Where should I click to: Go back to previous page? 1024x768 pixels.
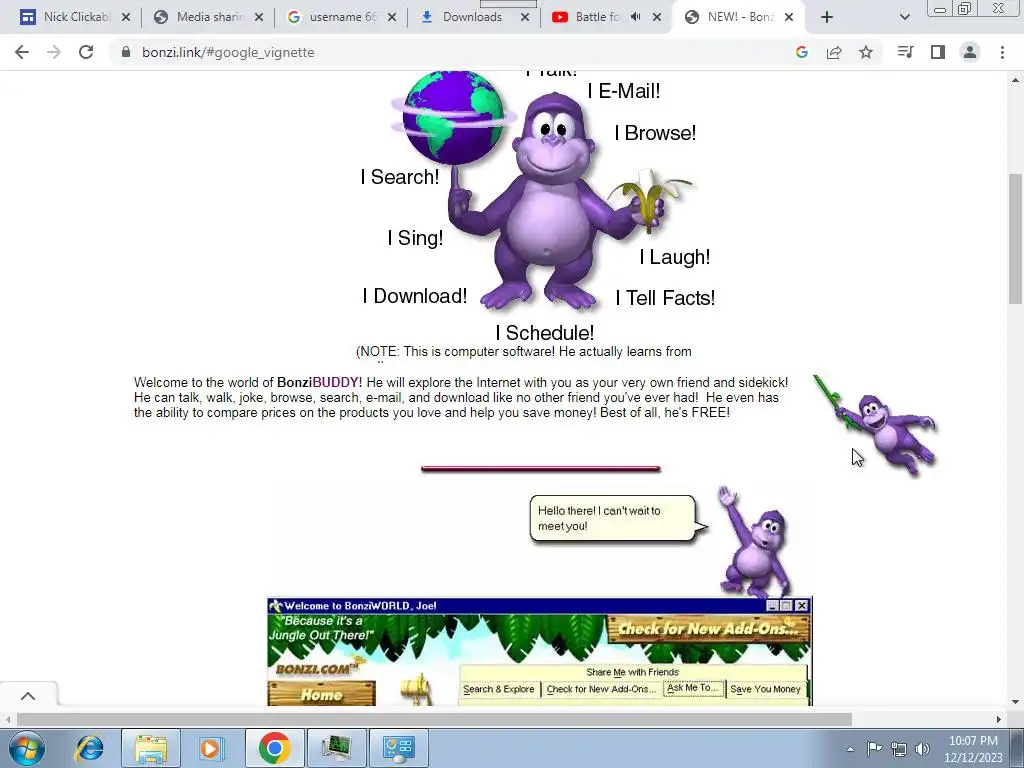pos(22,52)
